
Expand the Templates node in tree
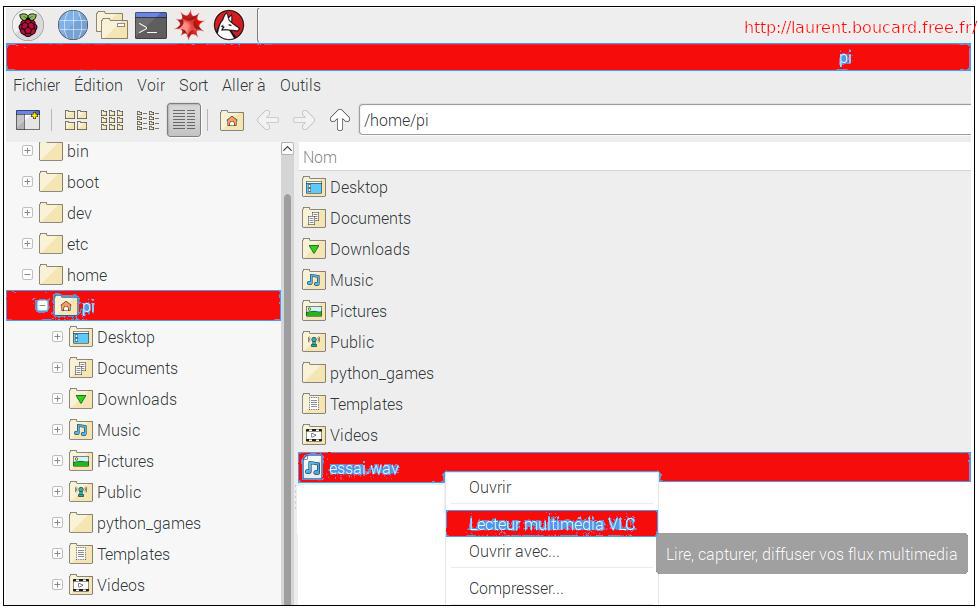[57, 554]
